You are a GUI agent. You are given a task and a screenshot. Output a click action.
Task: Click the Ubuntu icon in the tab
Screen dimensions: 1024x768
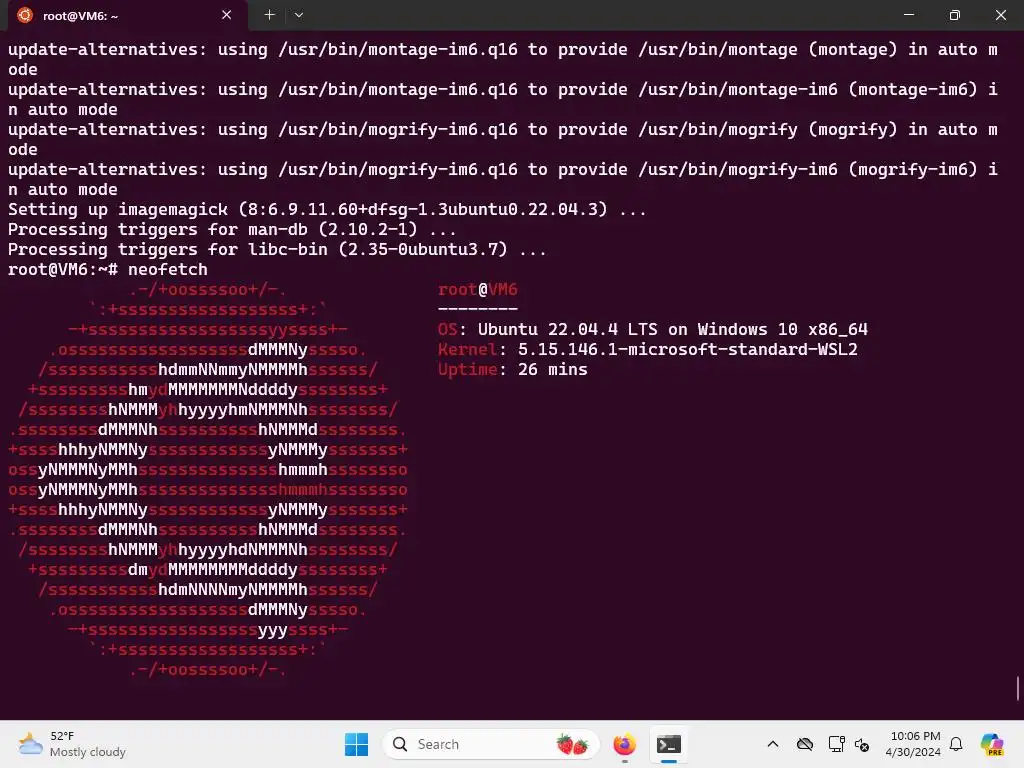25,15
